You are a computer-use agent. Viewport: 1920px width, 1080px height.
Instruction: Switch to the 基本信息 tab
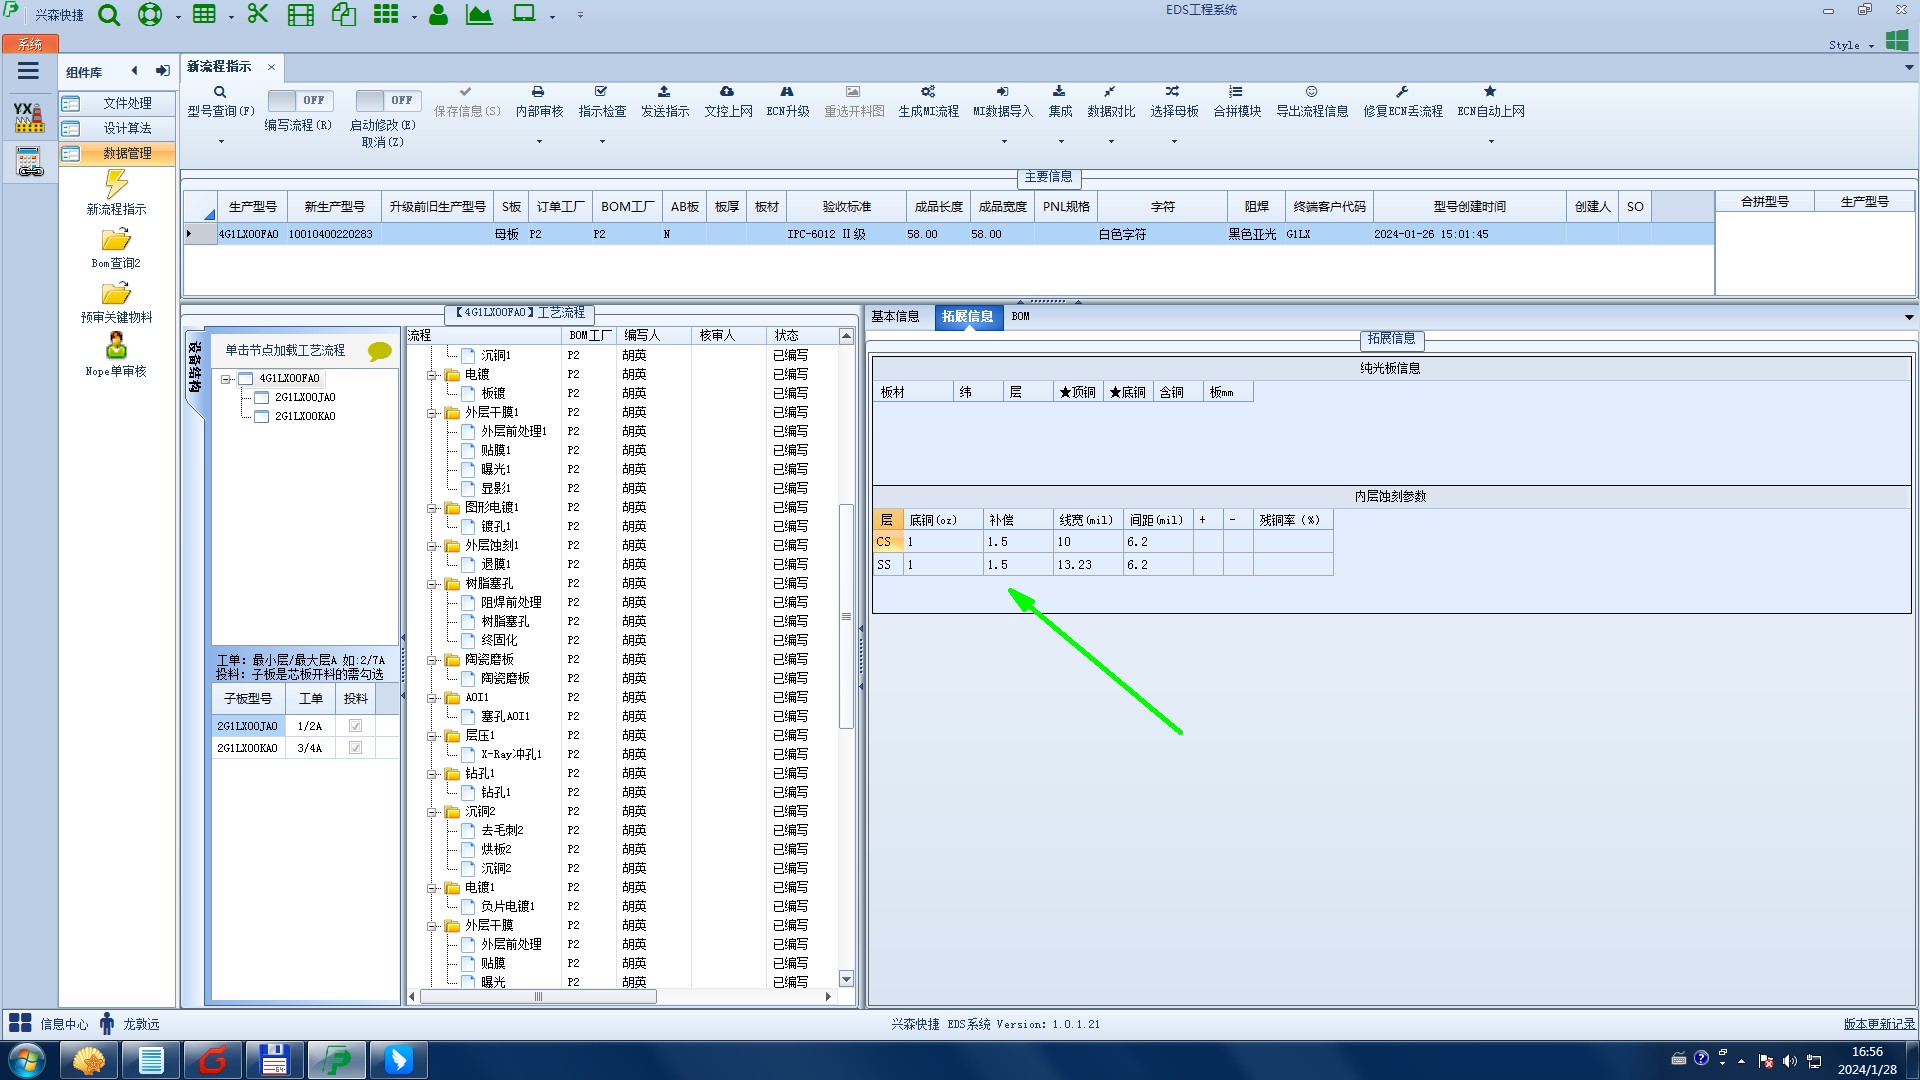click(x=895, y=316)
